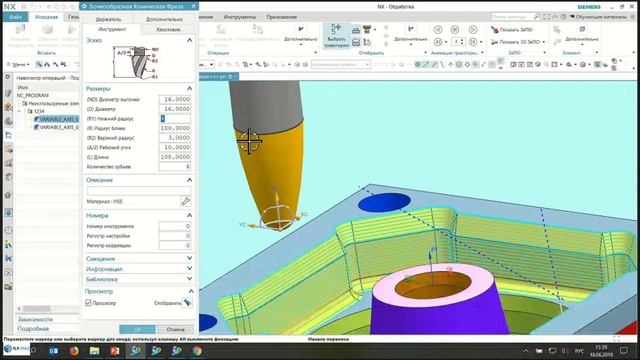The height and width of the screenshot is (360, 640).
Task: Click the OK button in tool dialog
Action: coord(137,329)
